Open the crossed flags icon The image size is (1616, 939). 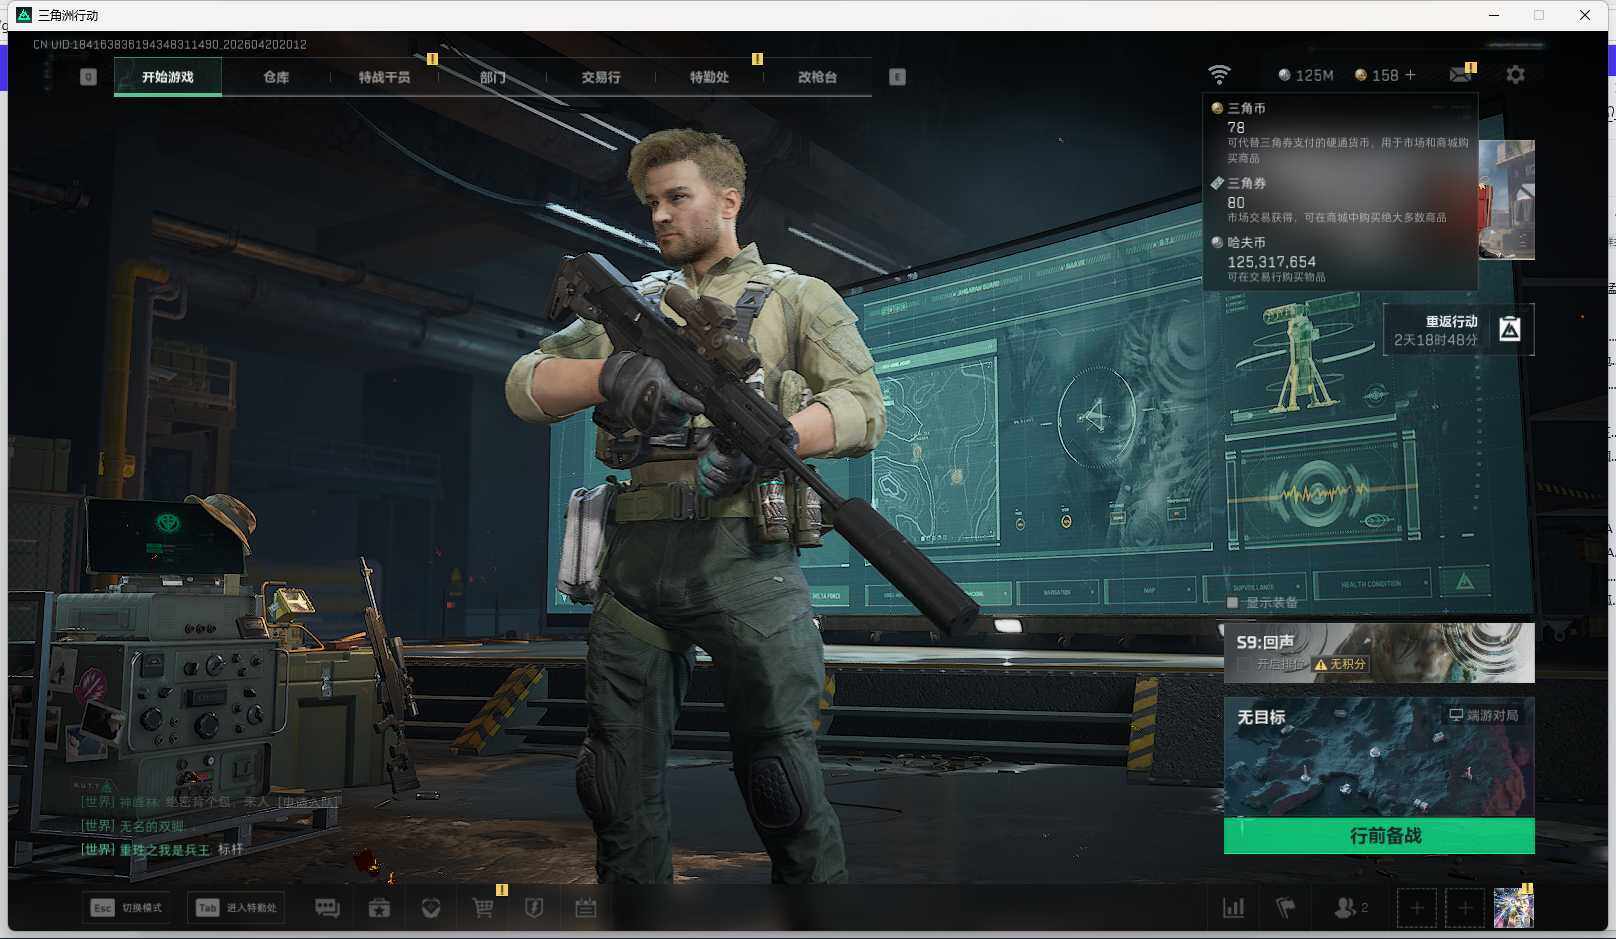(x=1286, y=908)
